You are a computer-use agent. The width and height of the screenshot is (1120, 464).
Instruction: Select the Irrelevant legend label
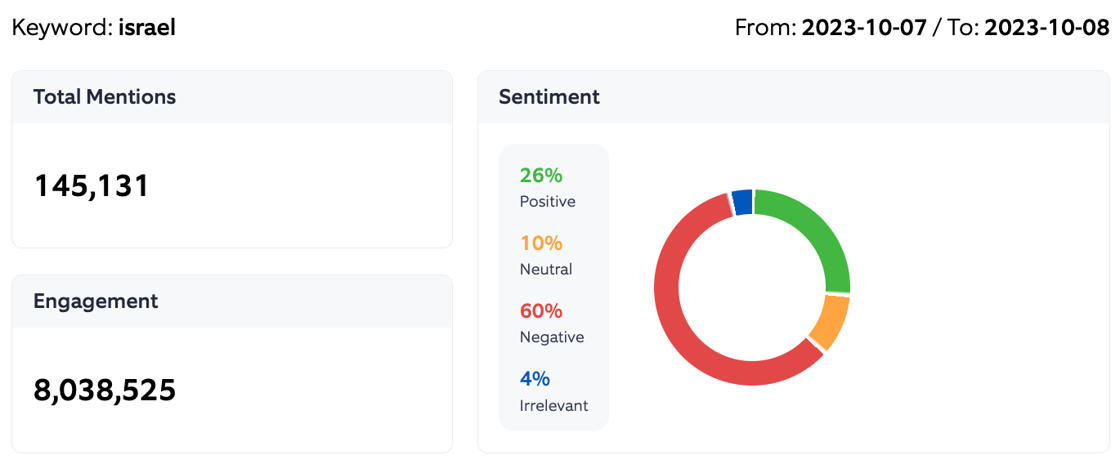pyautogui.click(x=554, y=405)
